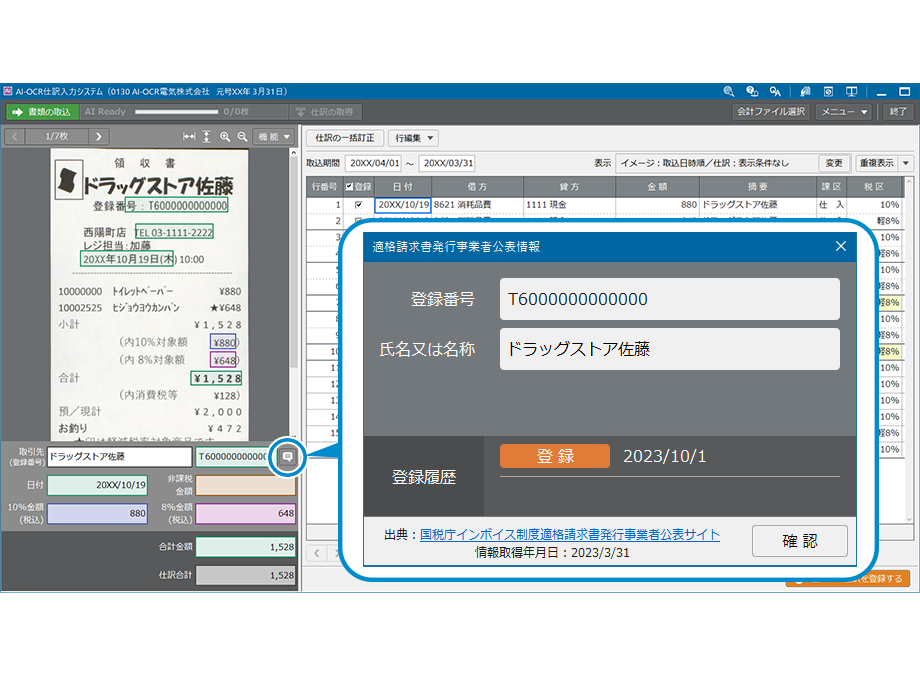Screen dimensions: 920x700
Task: Select the 1111 現金 credit cell
Action: [569, 205]
